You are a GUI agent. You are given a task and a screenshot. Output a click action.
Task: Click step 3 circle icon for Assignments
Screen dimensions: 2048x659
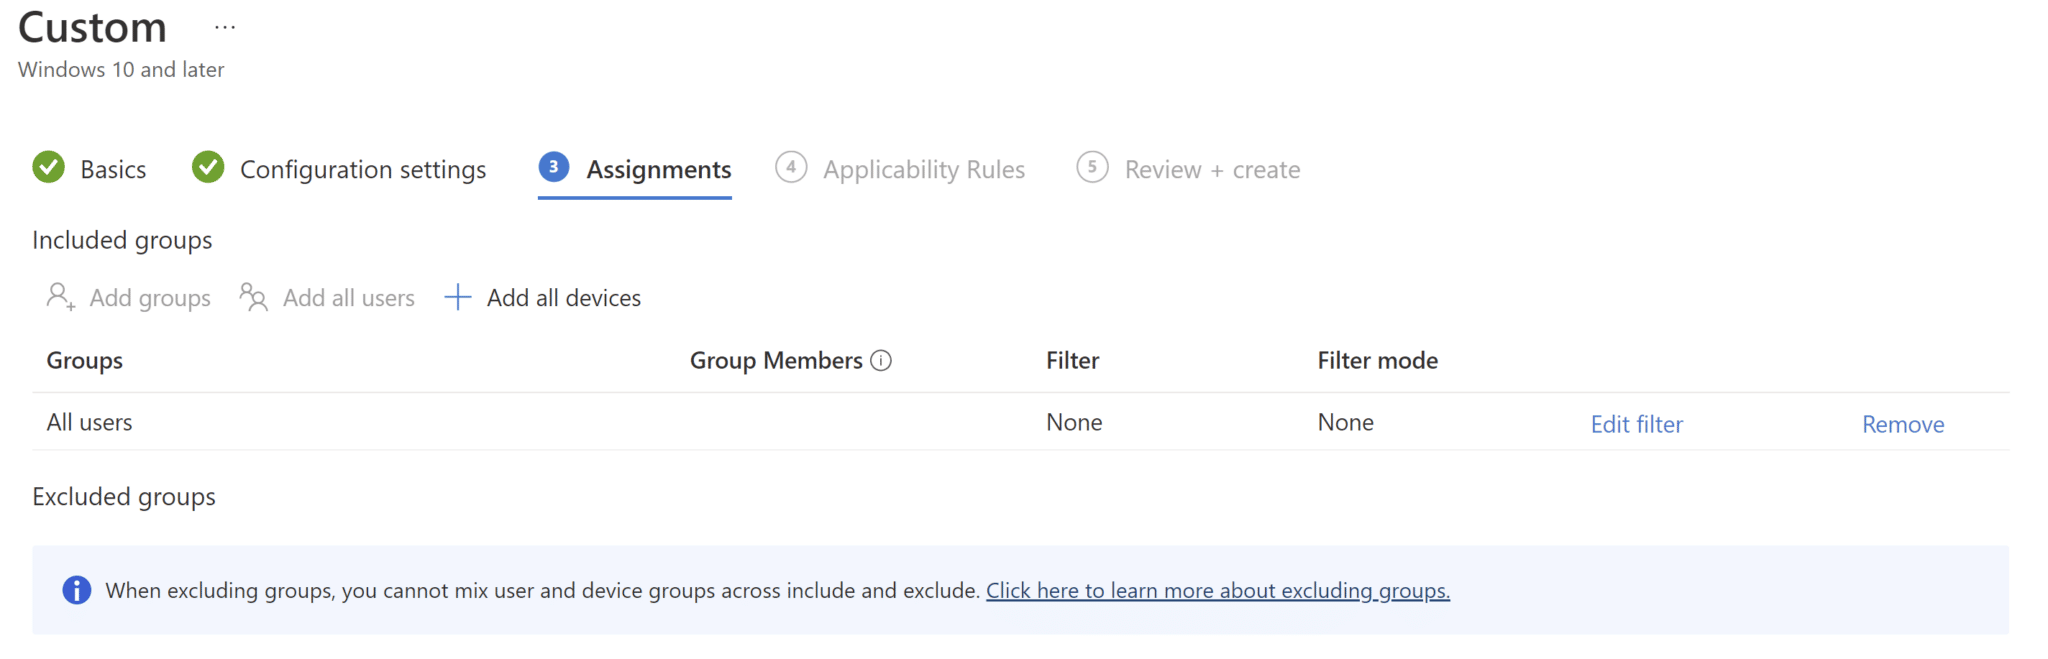pyautogui.click(x=554, y=167)
